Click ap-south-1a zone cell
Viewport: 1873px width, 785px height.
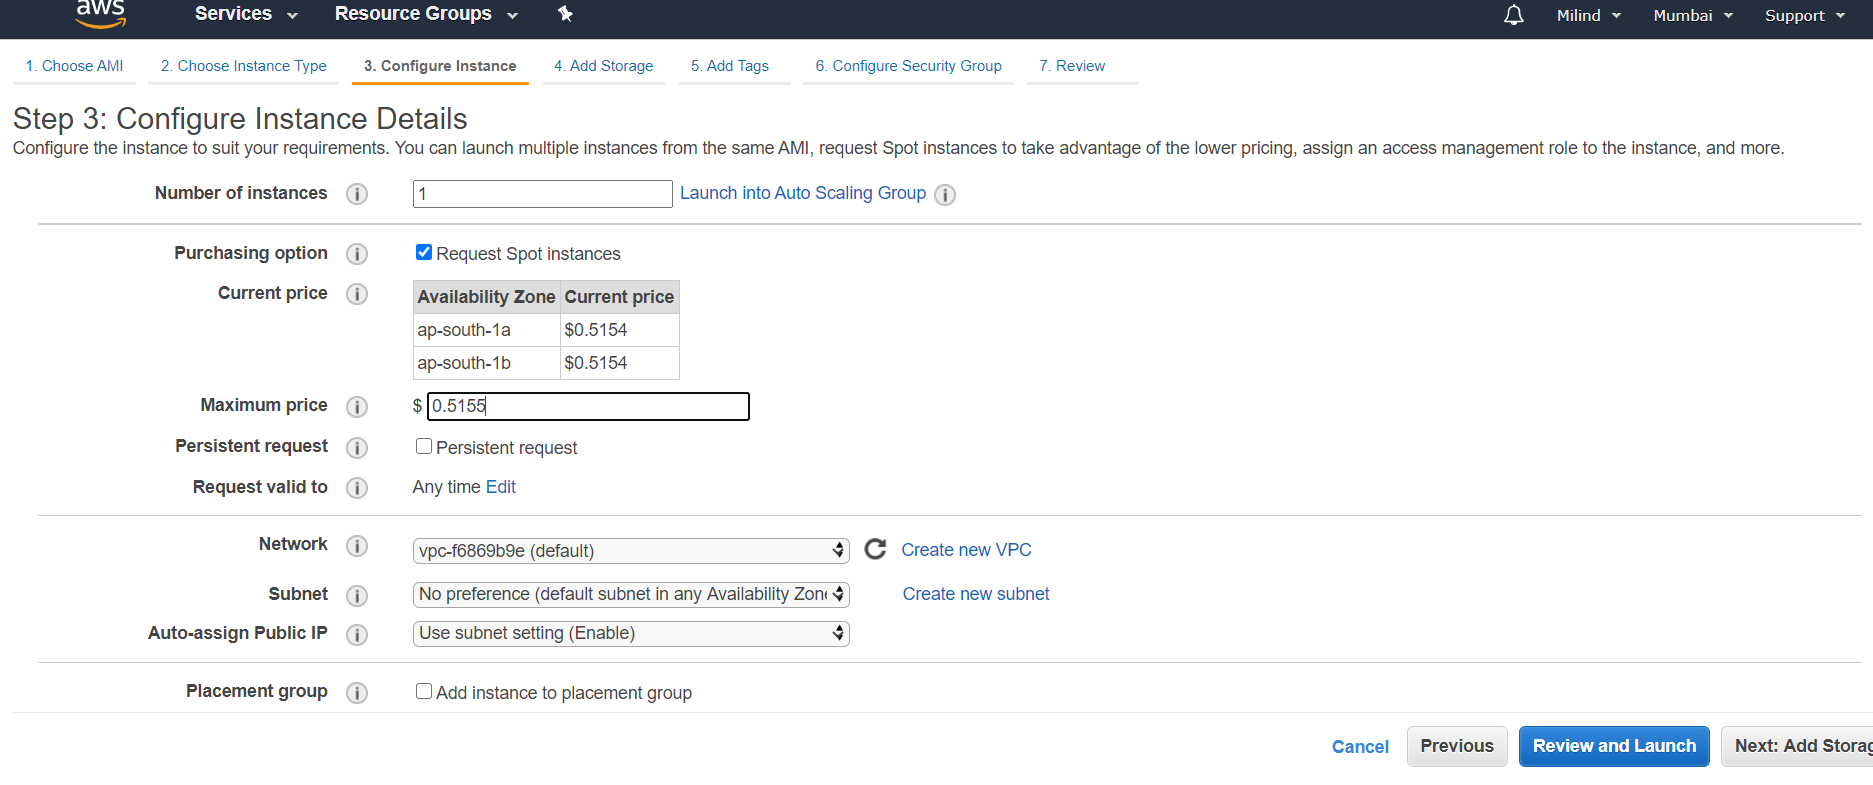tap(486, 330)
